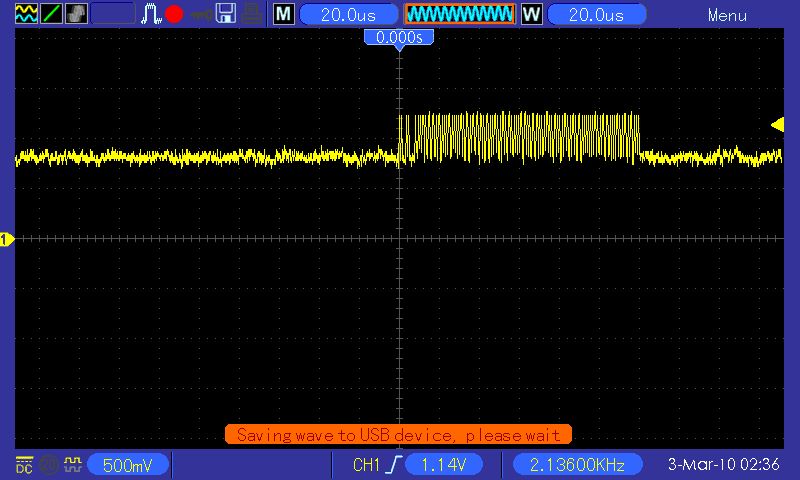
Task: Click the 3-Mar-10 02:36 date and time
Action: 723,465
